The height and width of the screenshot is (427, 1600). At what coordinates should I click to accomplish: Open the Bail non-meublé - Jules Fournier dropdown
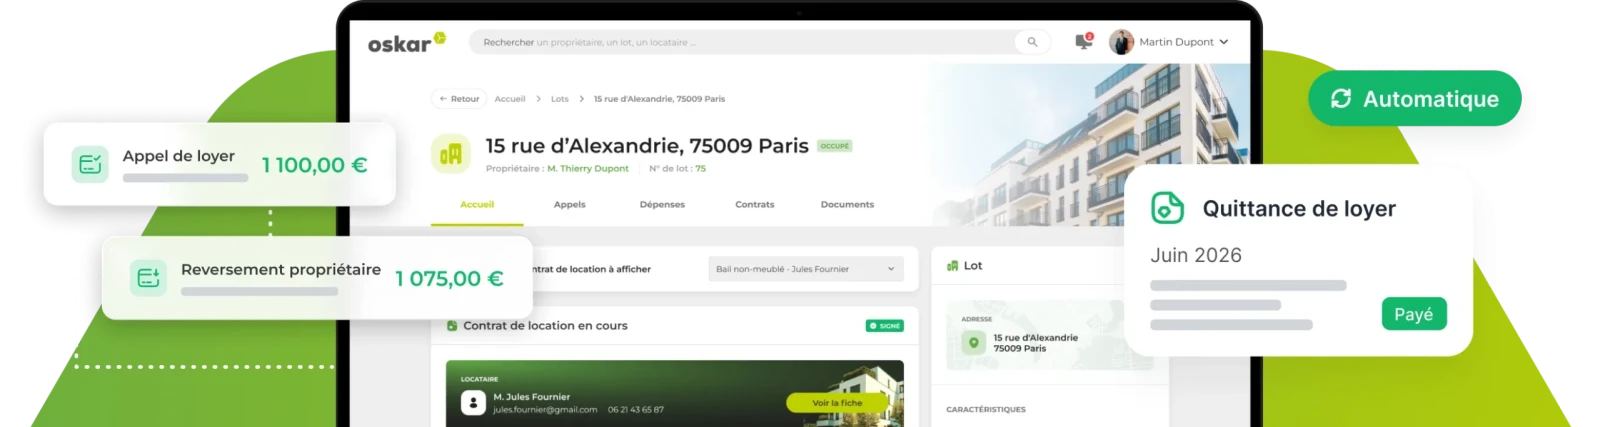806,269
